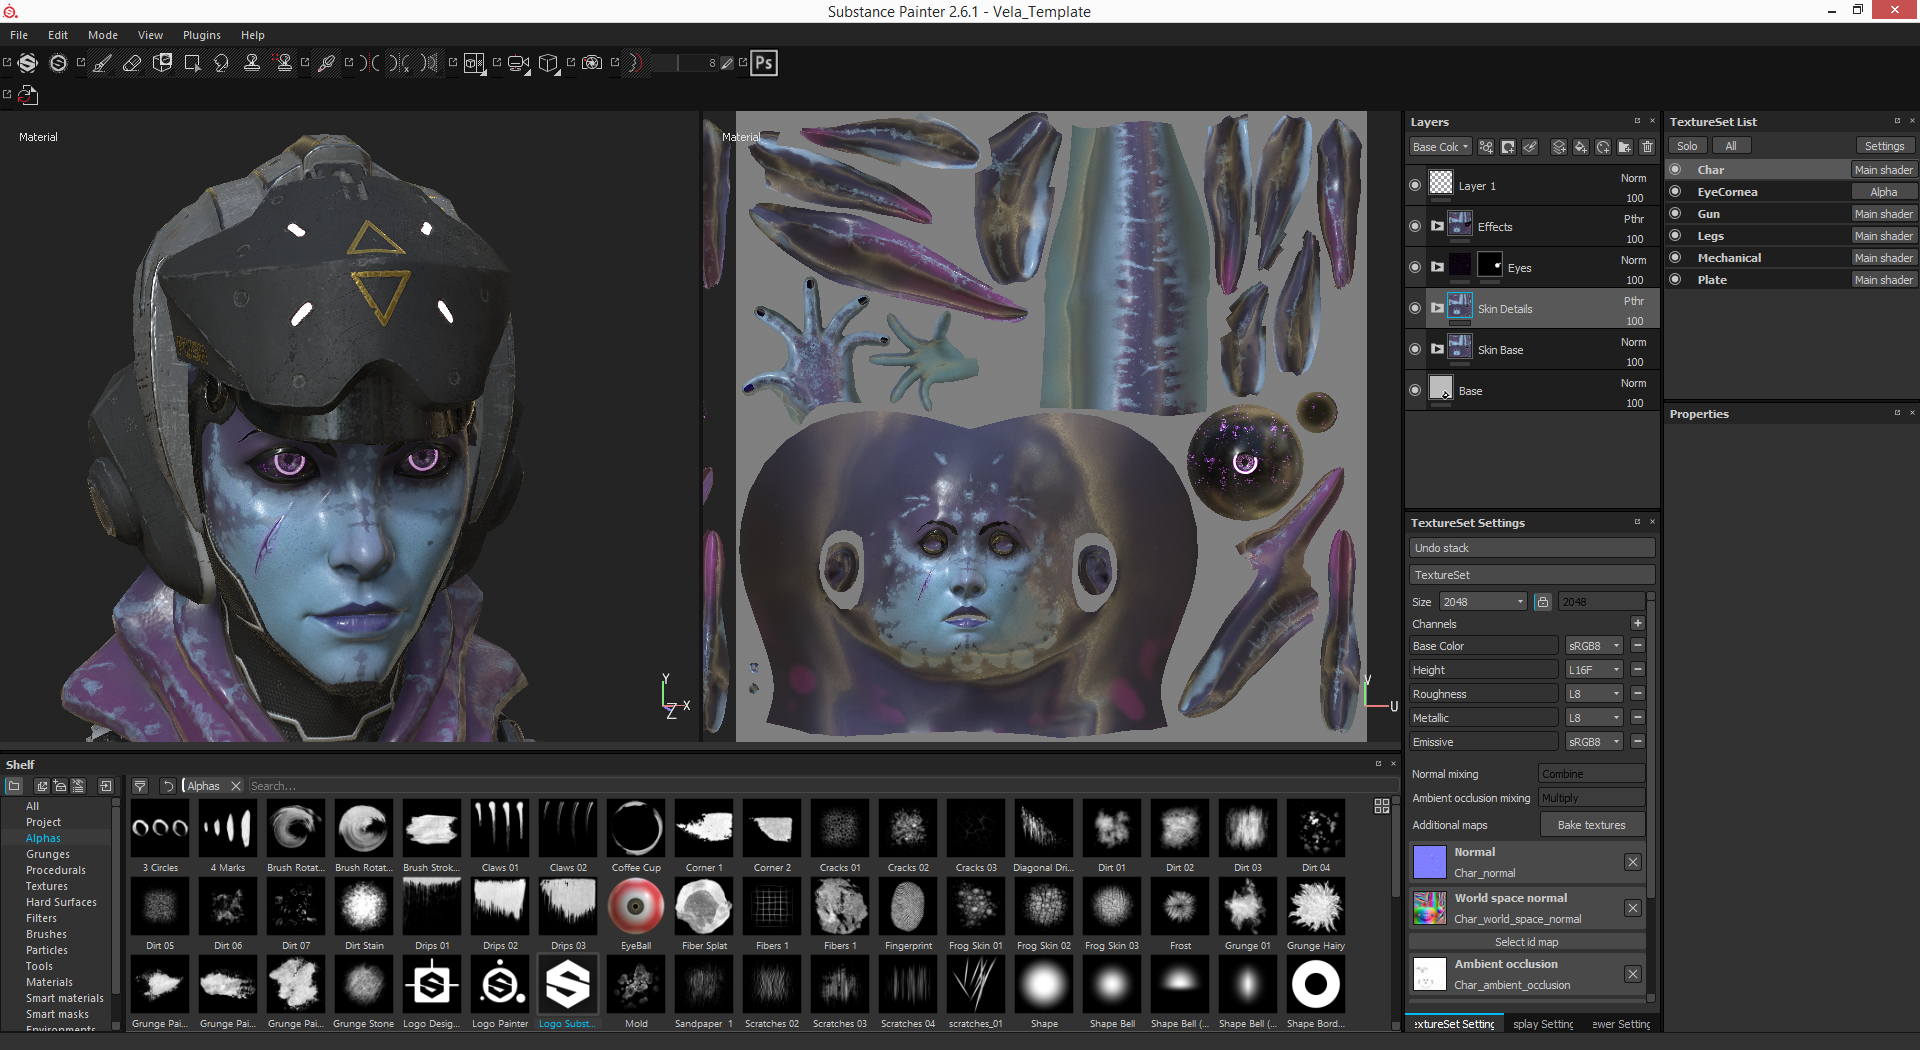The height and width of the screenshot is (1050, 1920).
Task: Select the Material picker eyedropper
Action: pyautogui.click(x=326, y=63)
